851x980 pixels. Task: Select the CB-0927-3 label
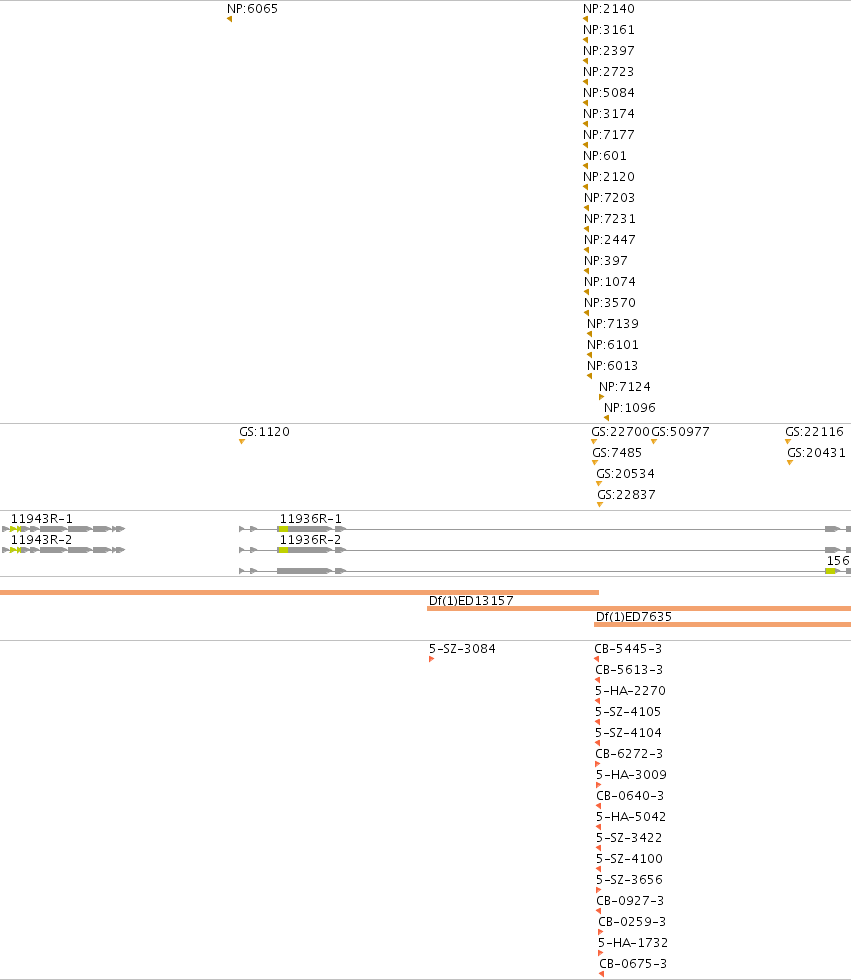pos(630,901)
